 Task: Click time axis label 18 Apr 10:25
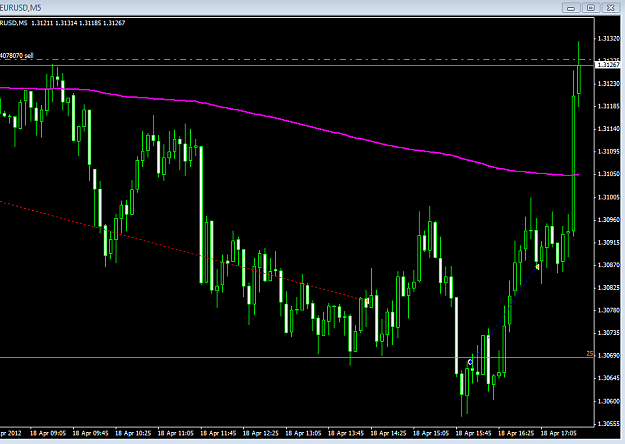[x=133, y=433]
